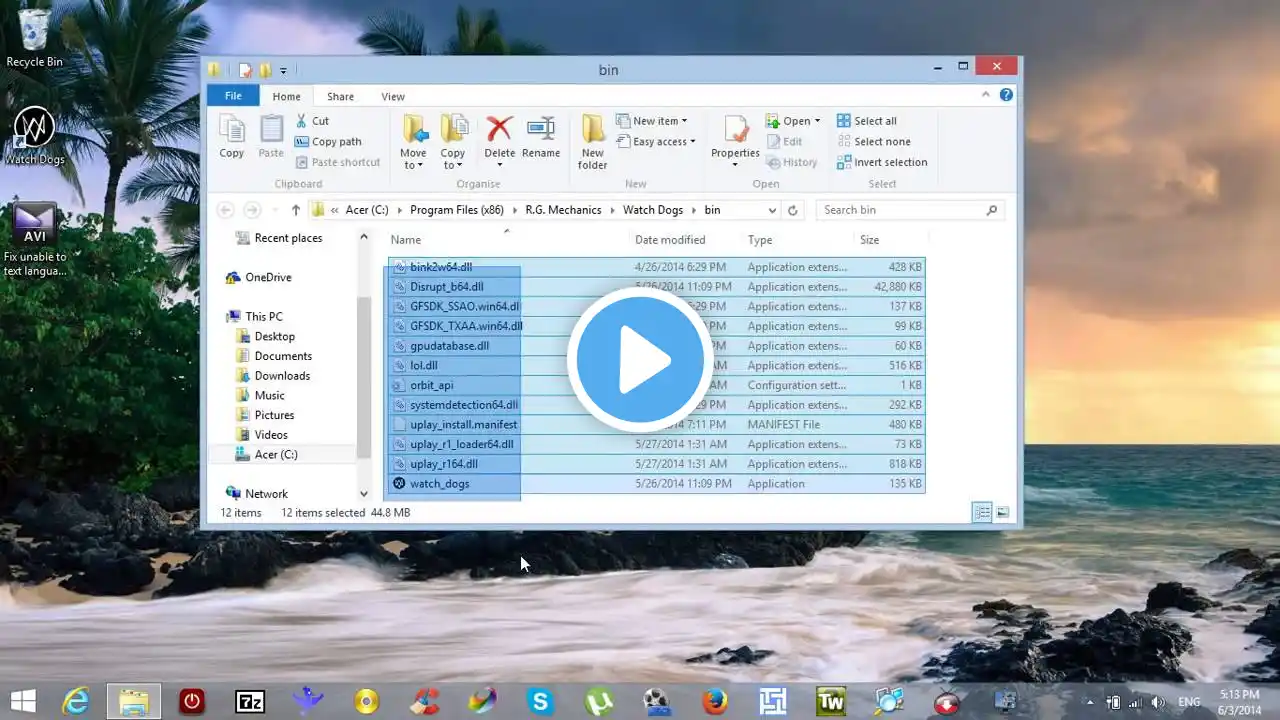Open the File menu tab
This screenshot has height=720, width=1280.
(233, 96)
